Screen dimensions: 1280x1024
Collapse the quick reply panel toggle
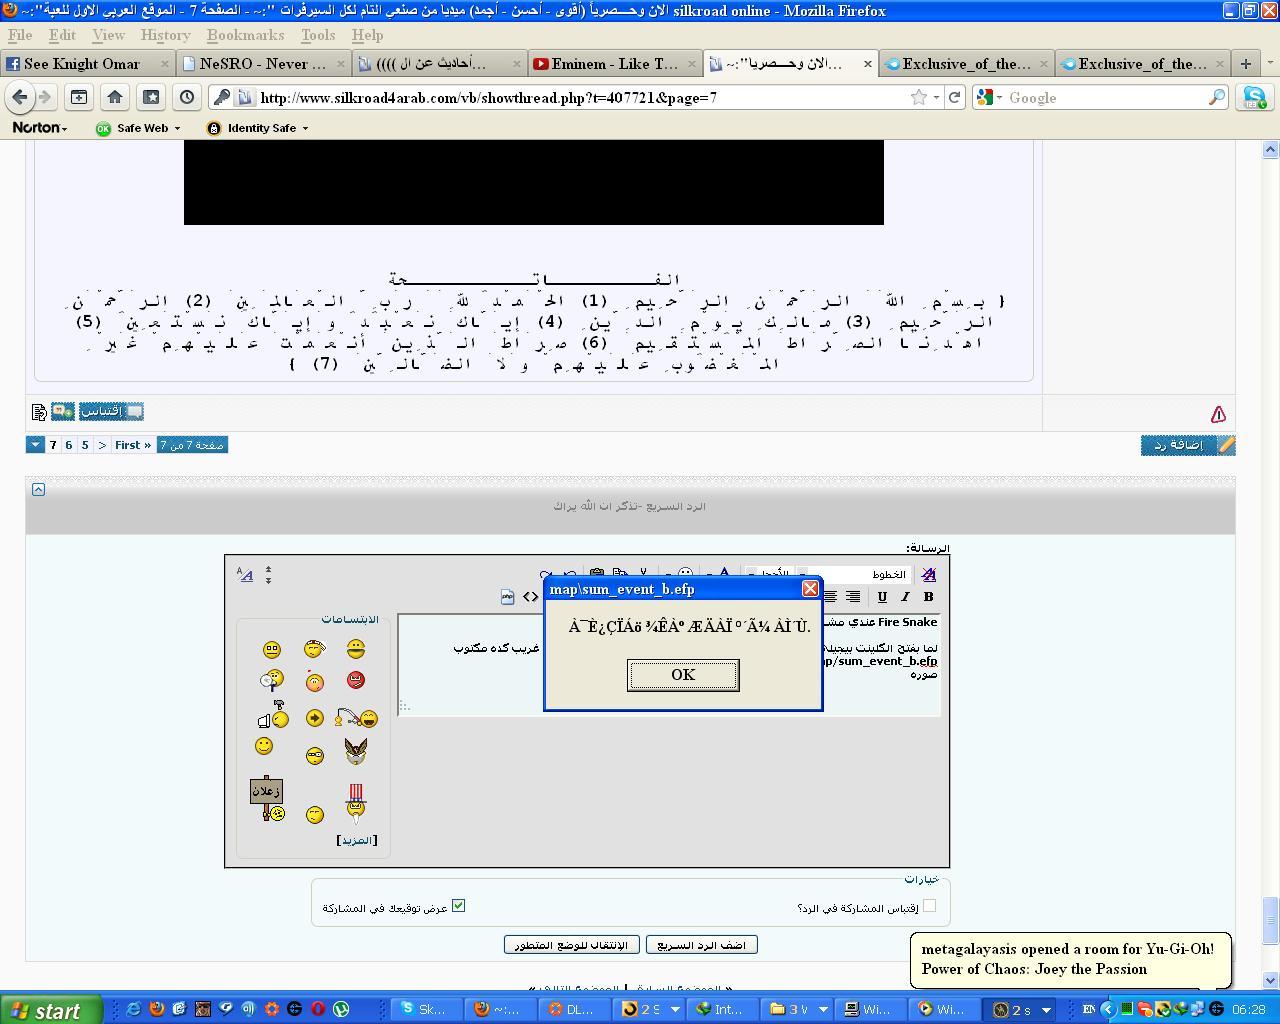point(38,489)
